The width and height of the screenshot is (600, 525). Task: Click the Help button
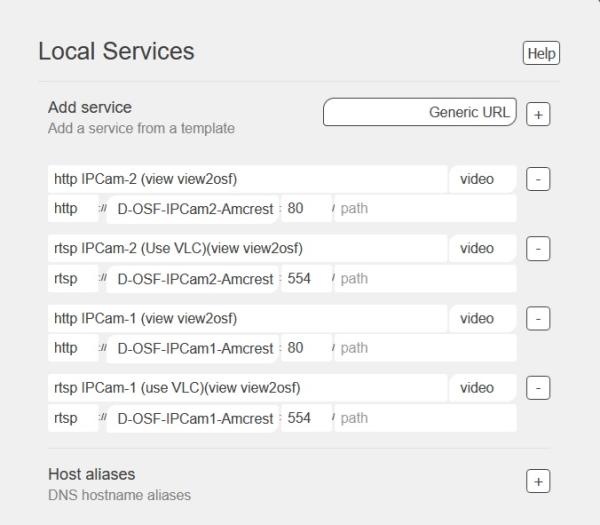coord(541,54)
